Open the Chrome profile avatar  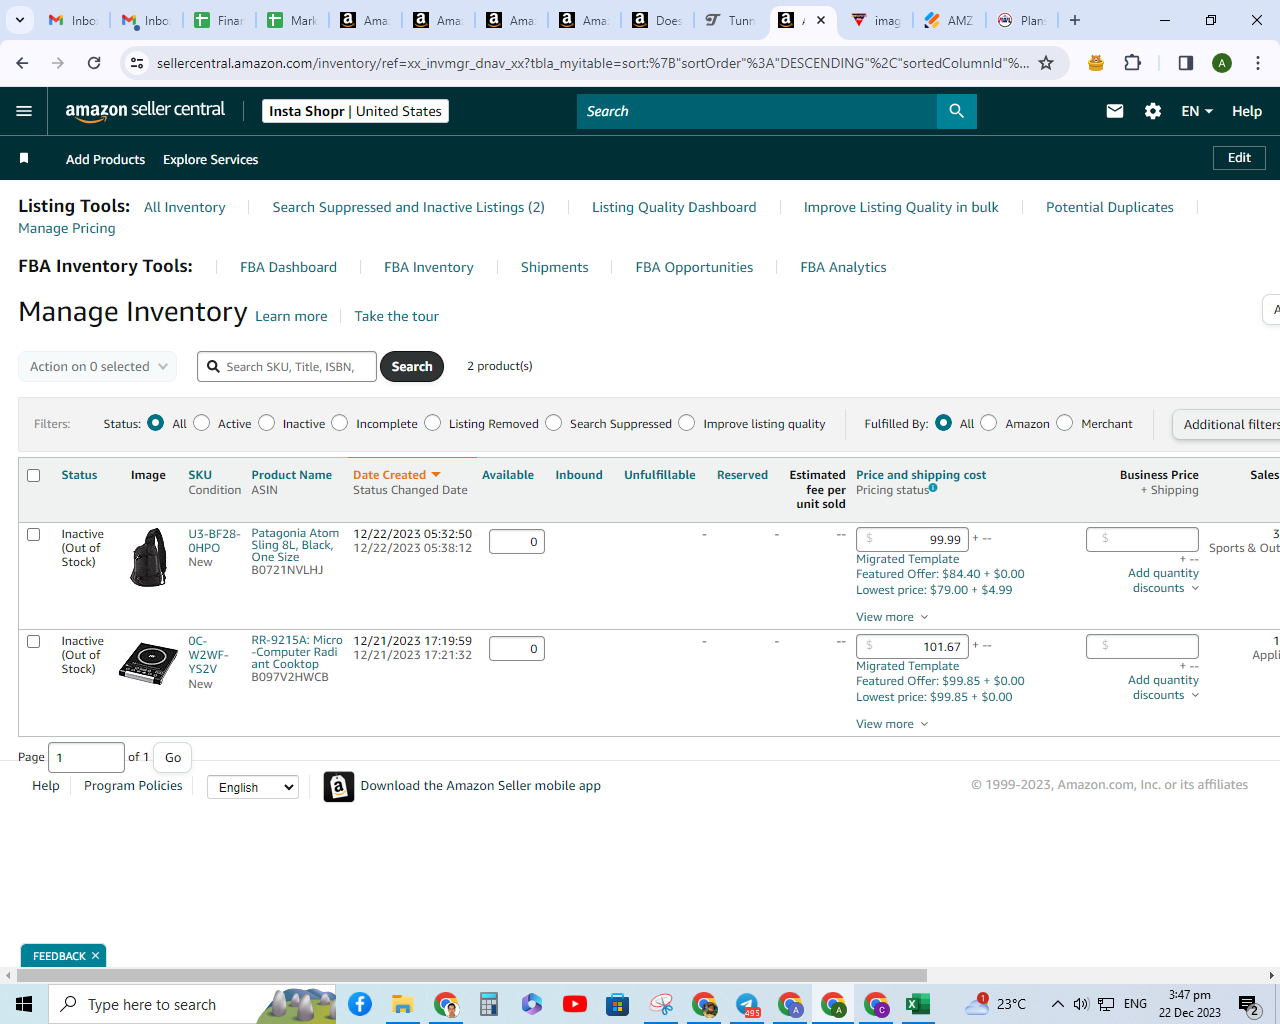coord(1222,63)
